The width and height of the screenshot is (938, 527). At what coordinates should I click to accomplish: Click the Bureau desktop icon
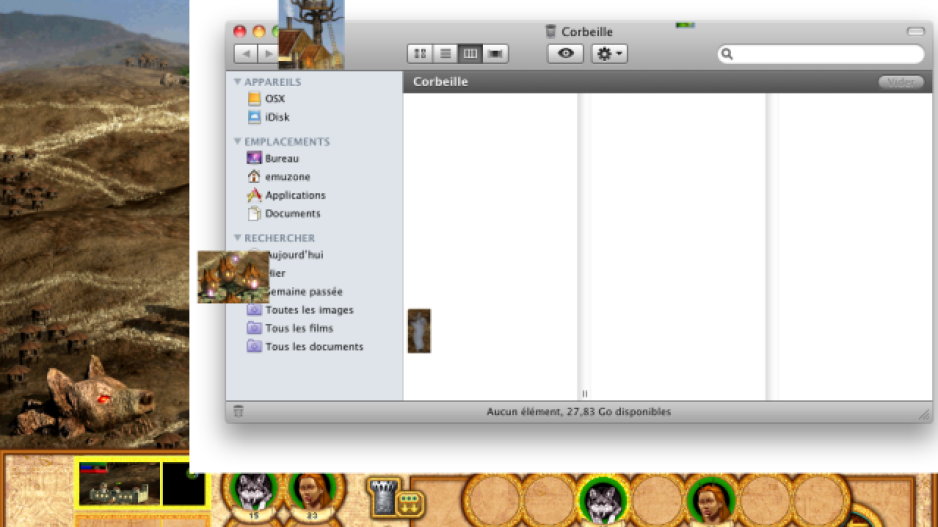(x=254, y=158)
